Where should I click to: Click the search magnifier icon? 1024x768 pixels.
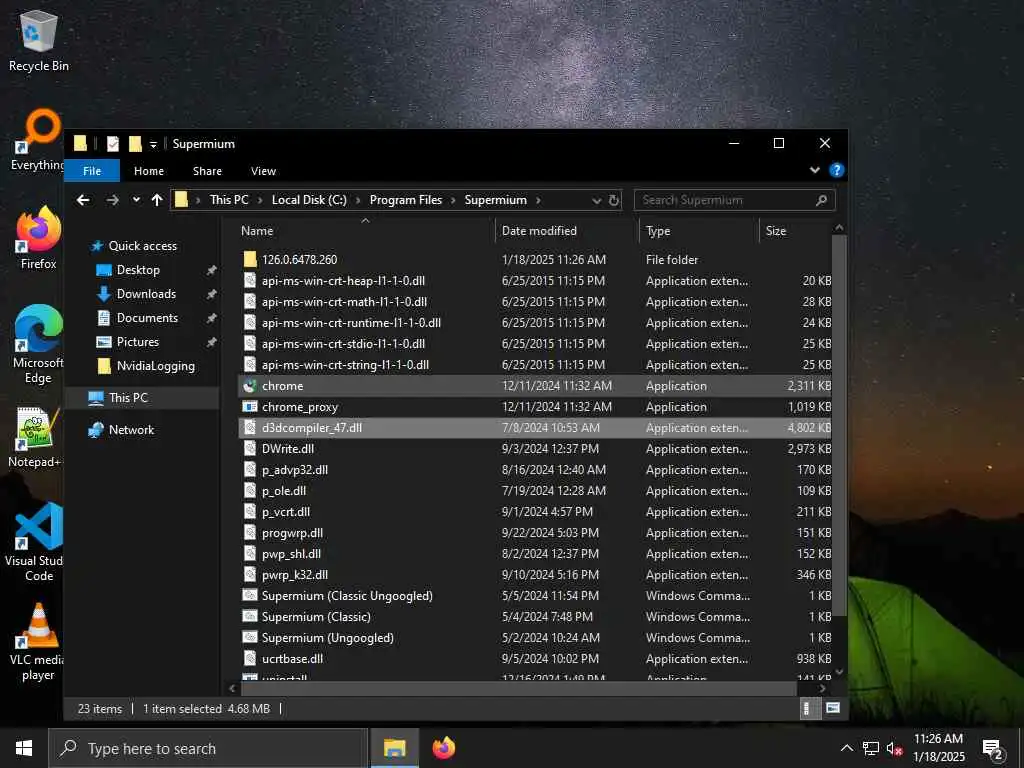pos(822,200)
